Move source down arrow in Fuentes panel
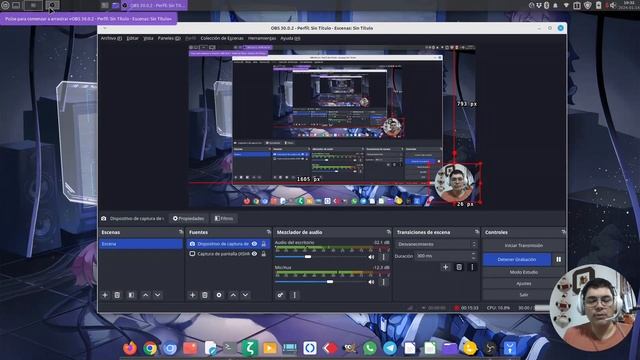The height and width of the screenshot is (360, 640). click(245, 295)
